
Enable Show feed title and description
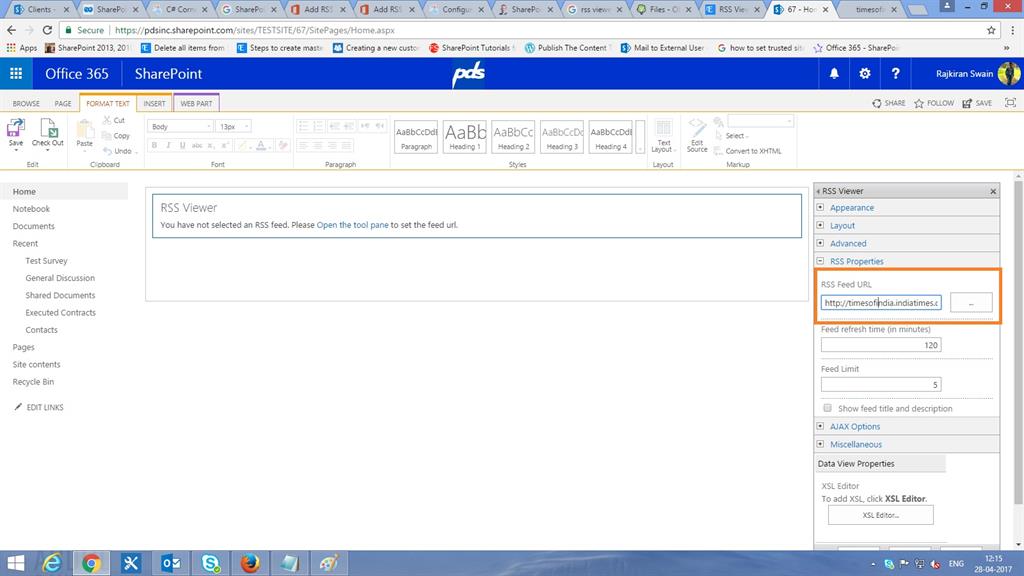pos(828,408)
